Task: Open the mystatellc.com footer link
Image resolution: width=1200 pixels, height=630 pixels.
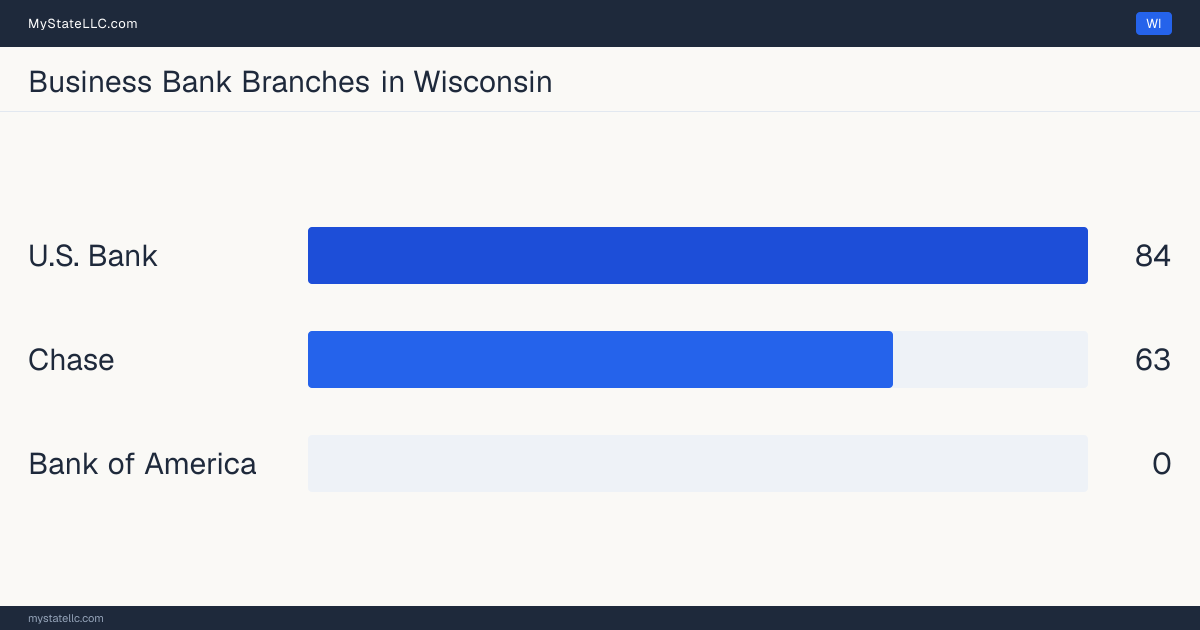Action: point(66,618)
